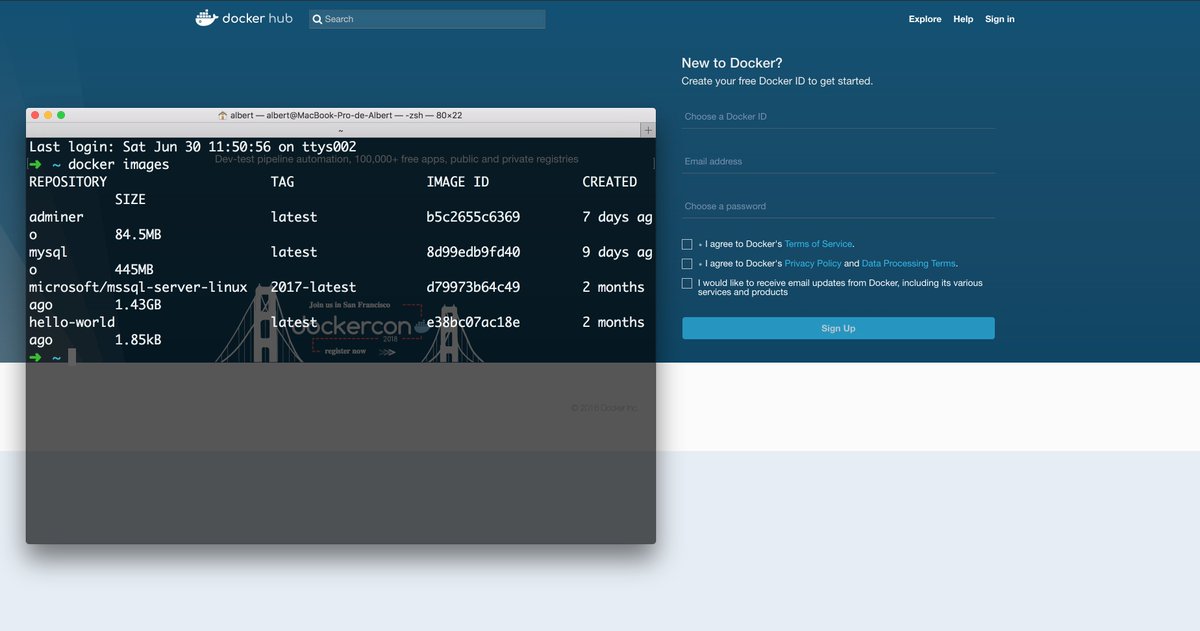Viewport: 1200px width, 631px height.
Task: Click 'microsoft/mssql-server-linux' repository name
Action: [138, 287]
